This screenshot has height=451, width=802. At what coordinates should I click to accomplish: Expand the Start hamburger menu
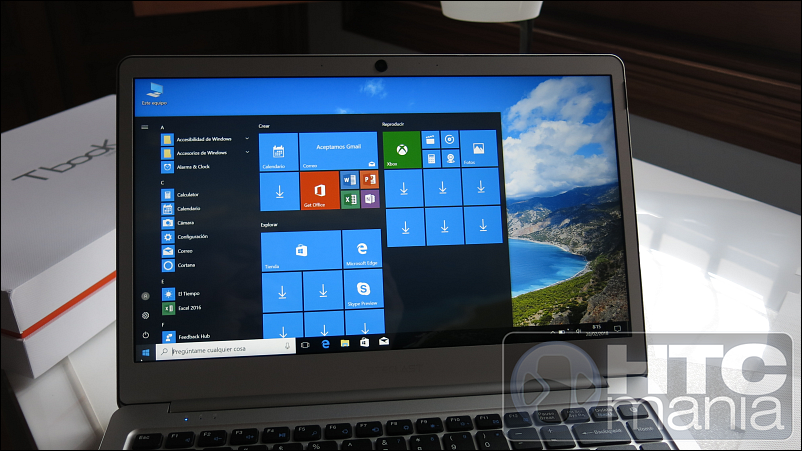tap(145, 127)
